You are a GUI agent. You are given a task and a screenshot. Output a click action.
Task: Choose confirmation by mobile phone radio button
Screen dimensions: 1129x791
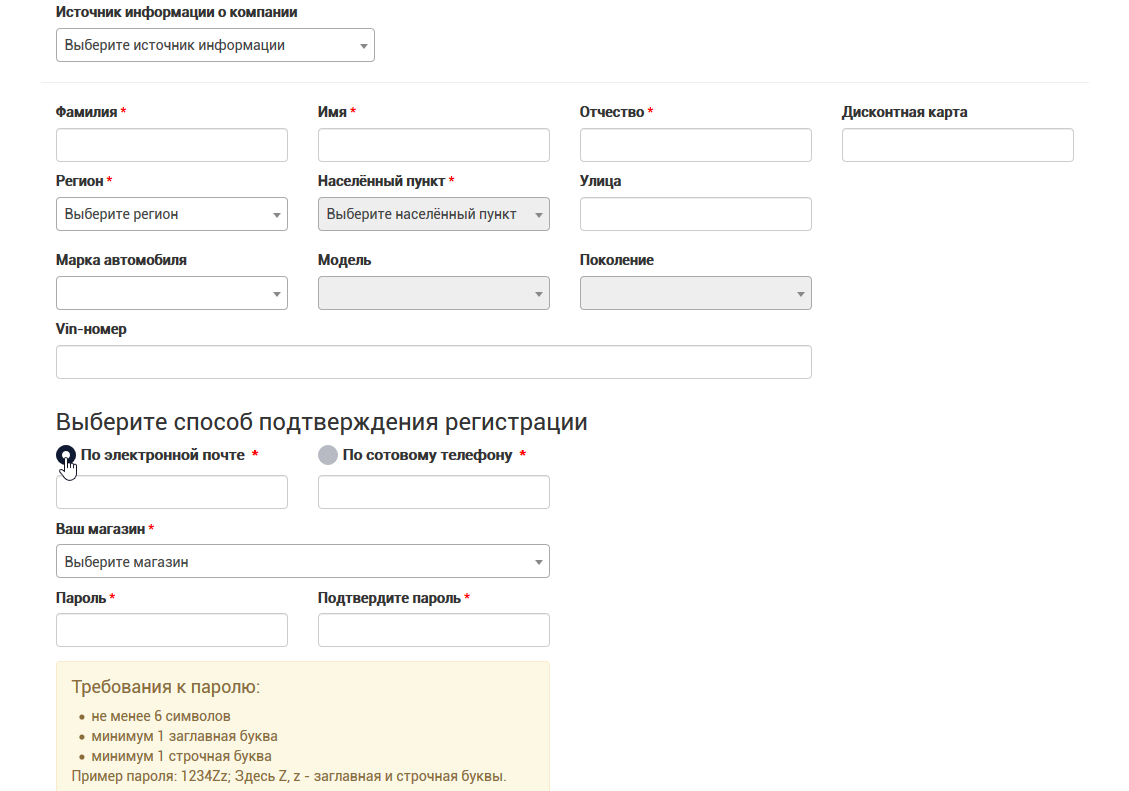coord(328,455)
